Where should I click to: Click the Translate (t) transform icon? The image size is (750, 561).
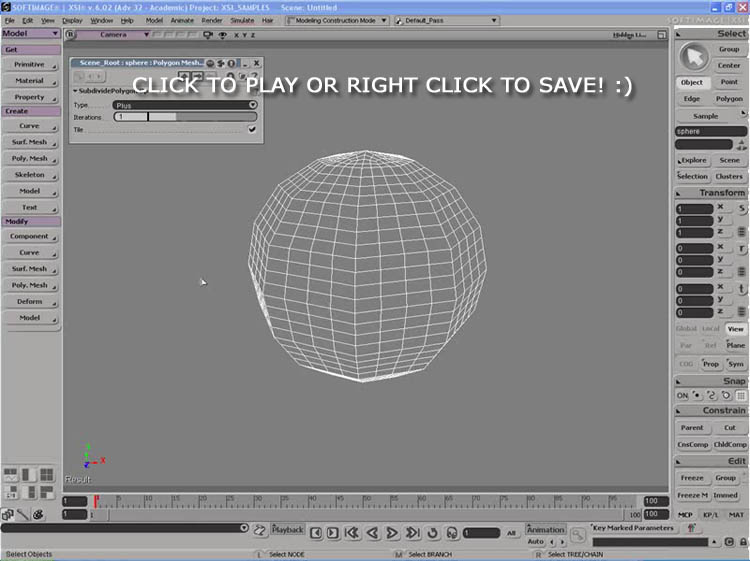[x=742, y=288]
